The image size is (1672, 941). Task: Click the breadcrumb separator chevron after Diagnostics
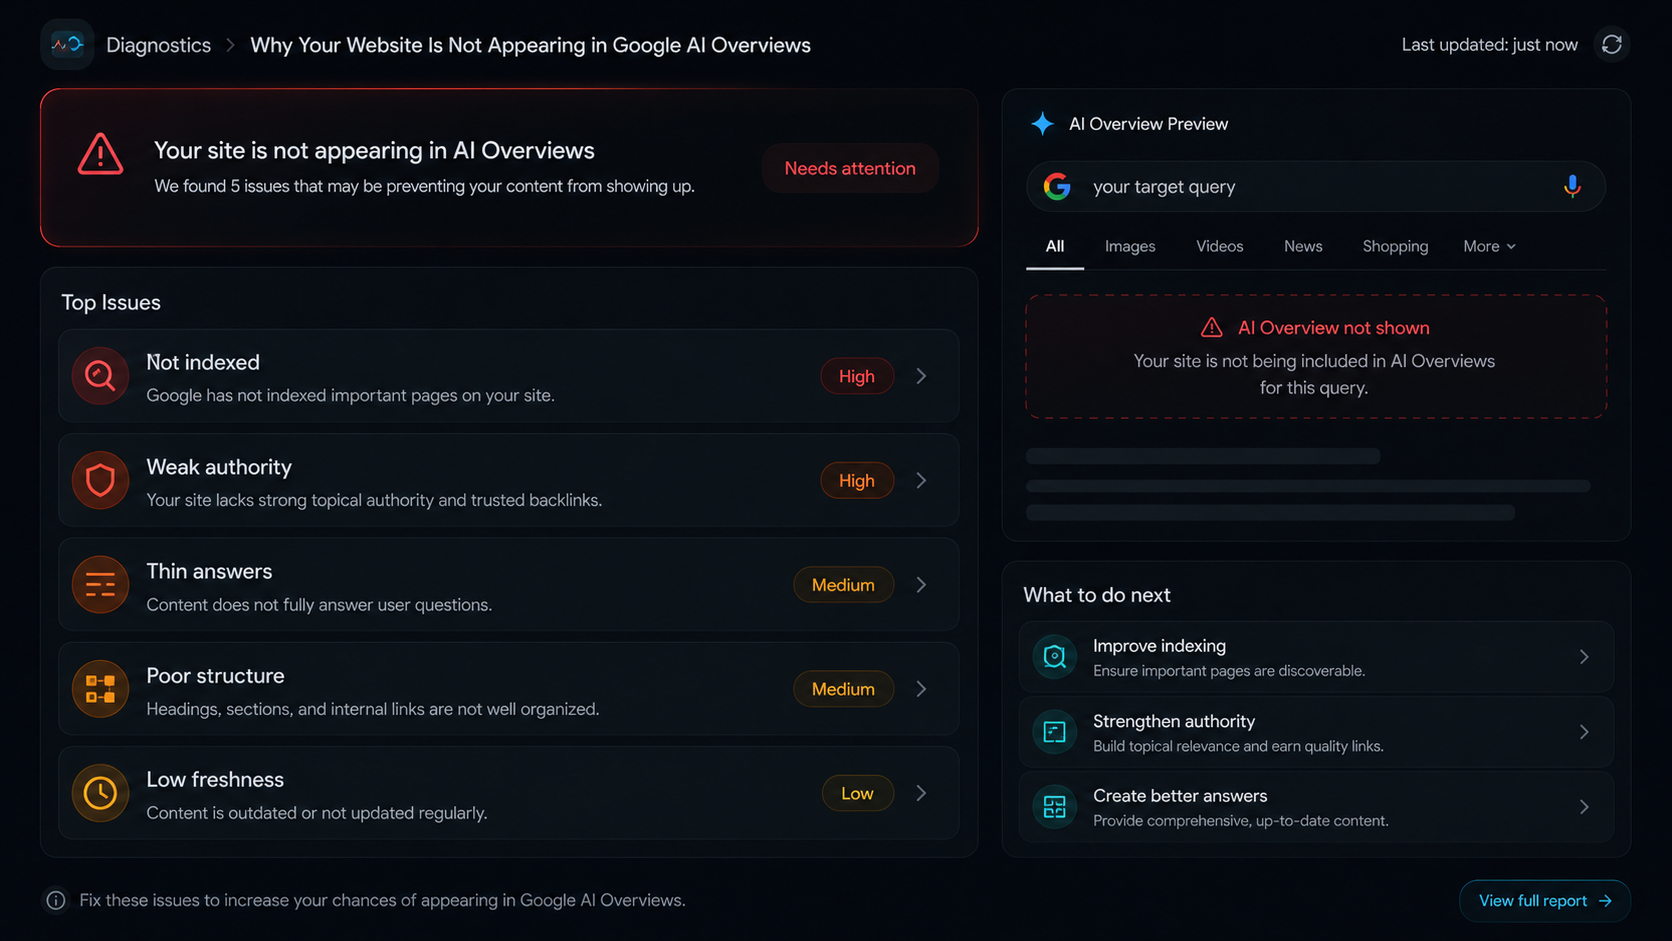(230, 45)
